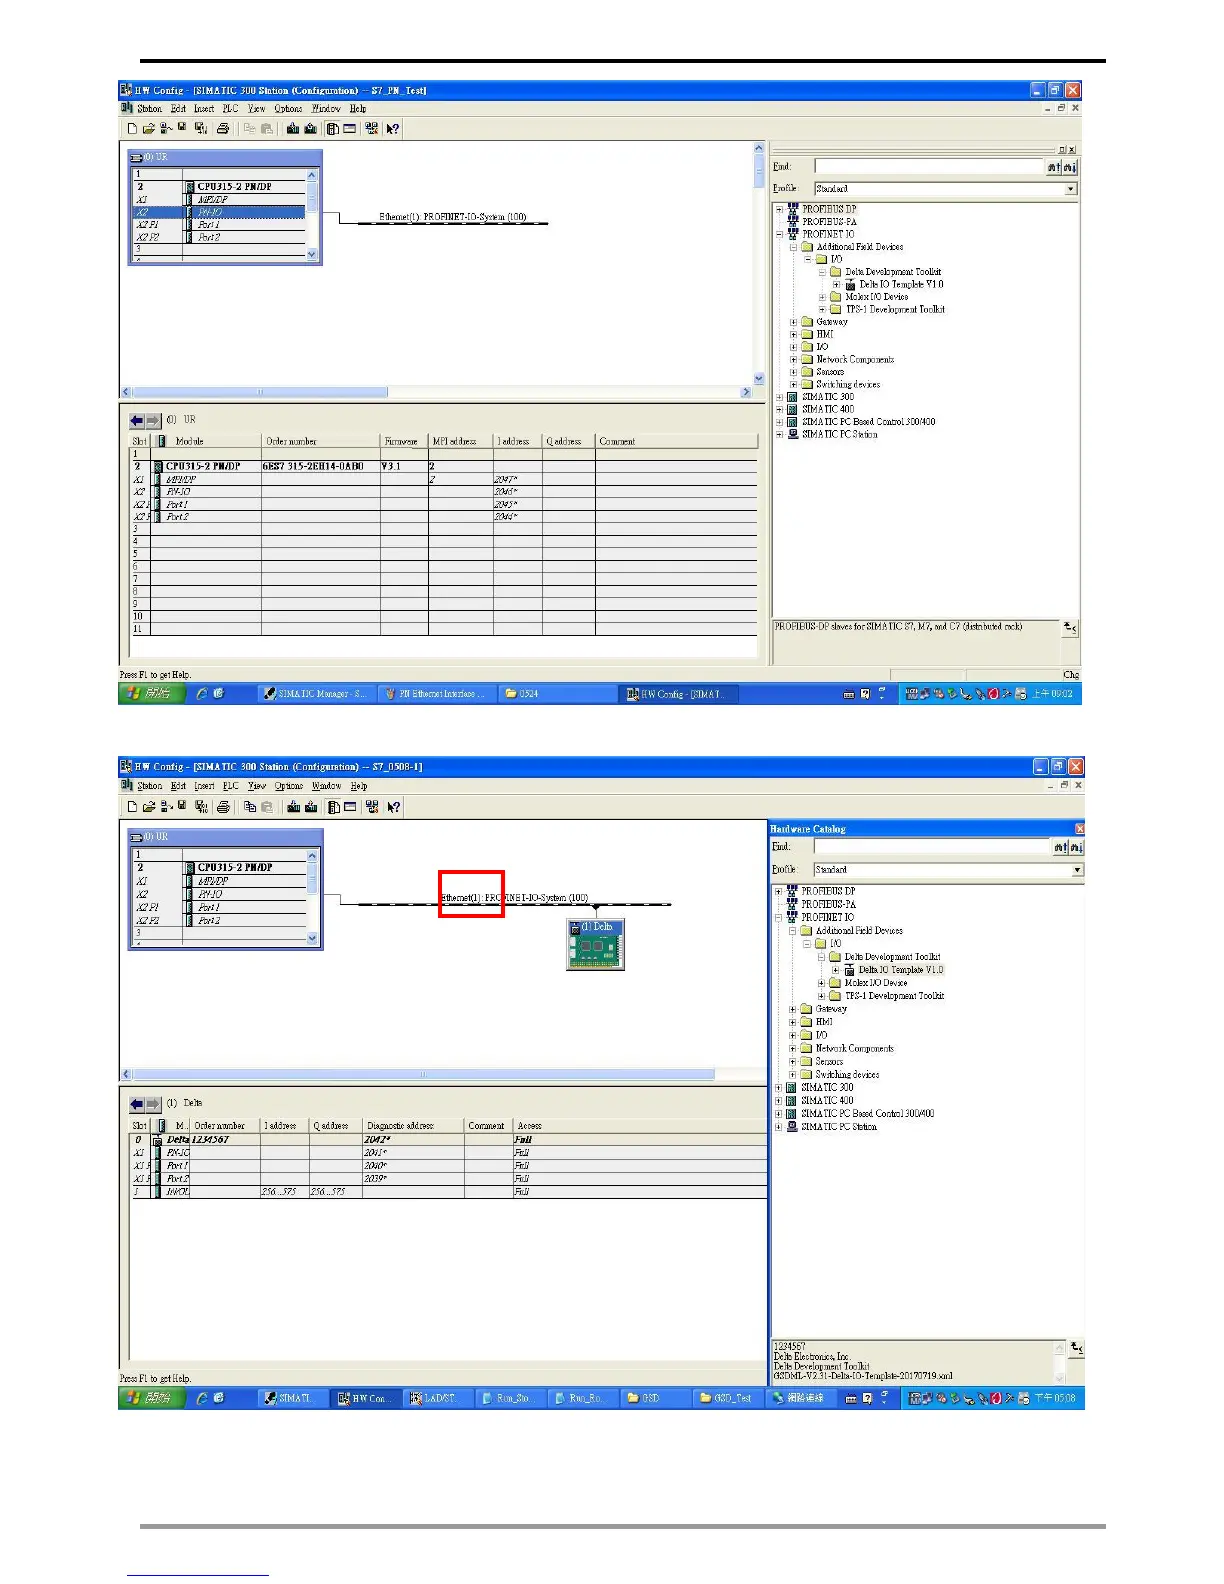This screenshot has height=1584, width=1224.
Task: Select the (1) Delta device icon on PROFINET line
Action: click(x=596, y=945)
